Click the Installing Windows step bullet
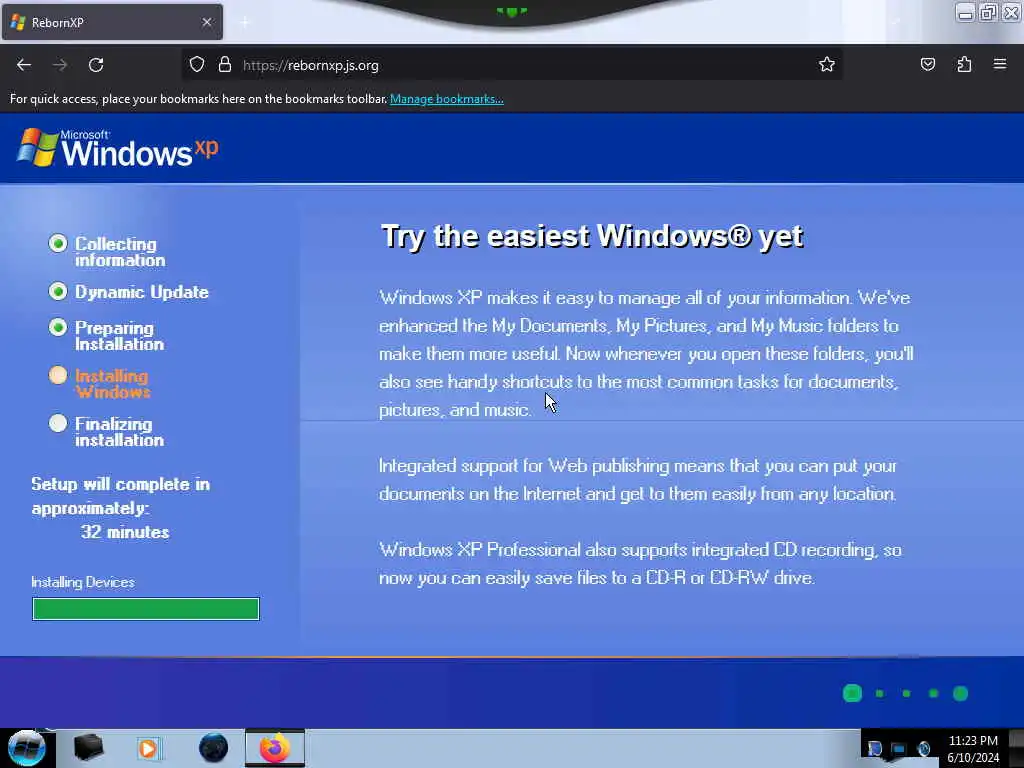Viewport: 1024px width, 768px height. pyautogui.click(x=57, y=375)
